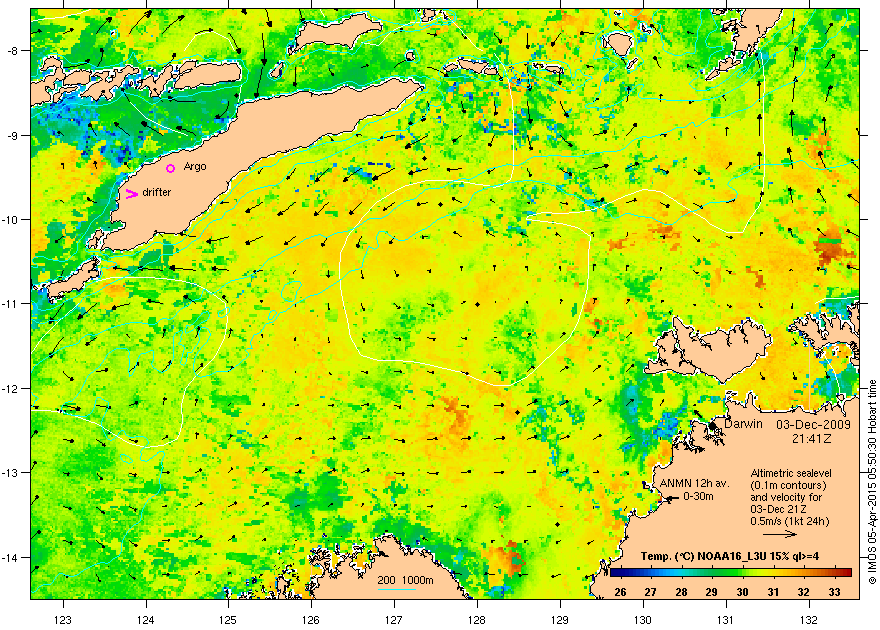Click the magenta drifter arrow marker

tap(131, 194)
